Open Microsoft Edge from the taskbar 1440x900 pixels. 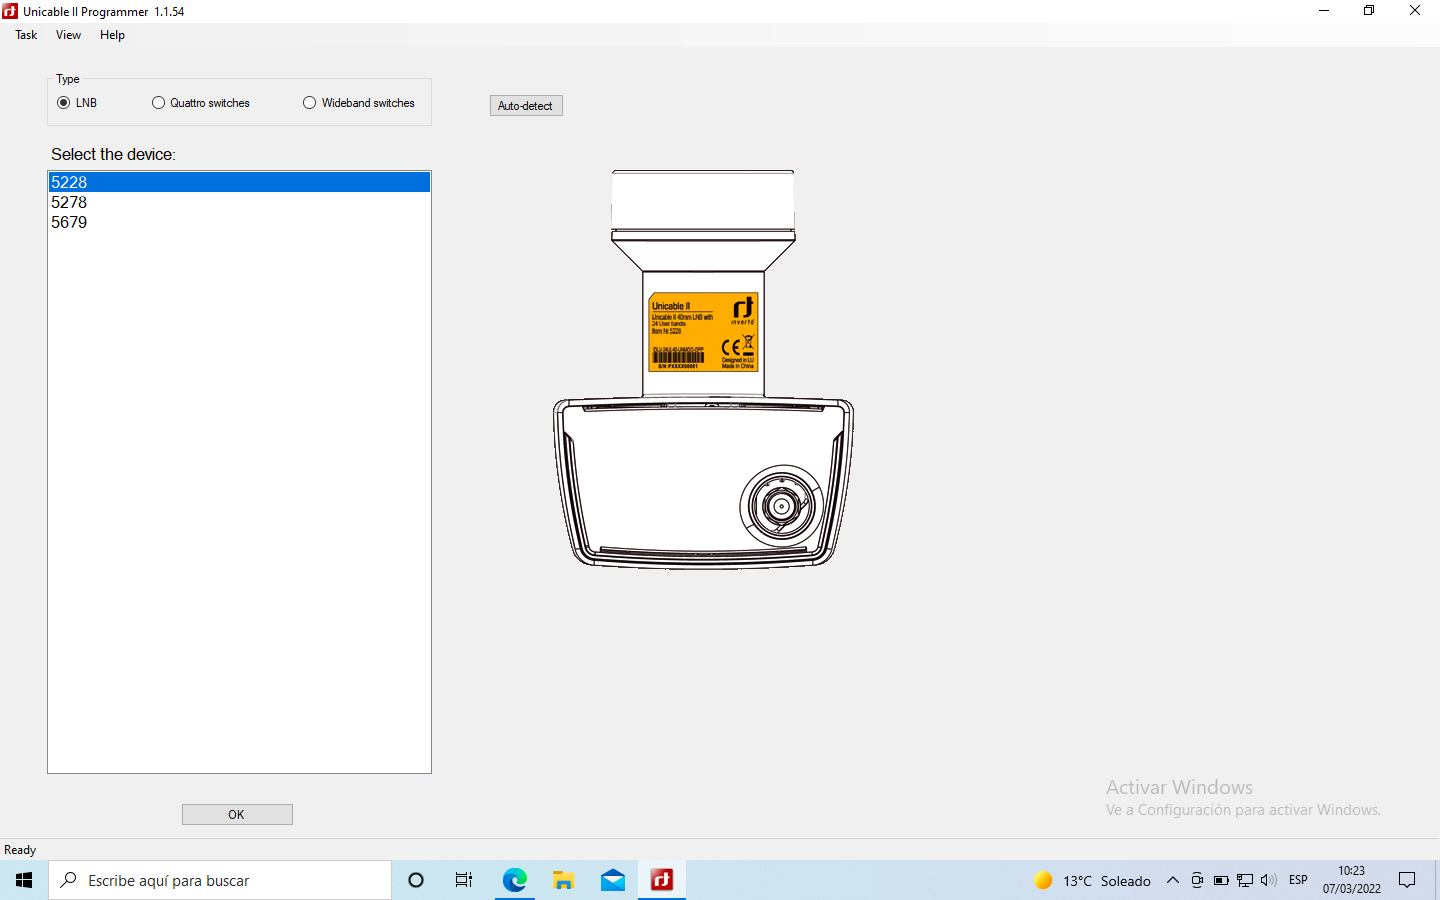(515, 880)
